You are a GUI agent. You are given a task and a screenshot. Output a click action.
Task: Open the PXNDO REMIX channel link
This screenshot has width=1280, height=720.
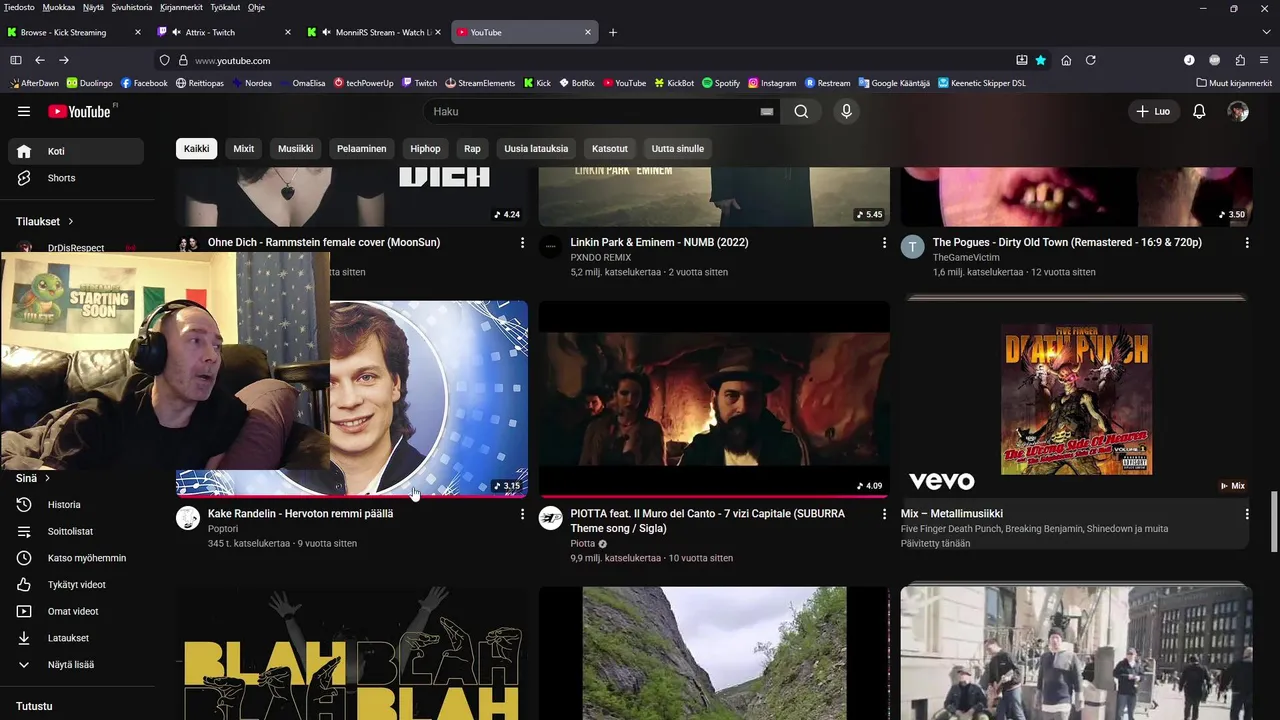tap(601, 257)
